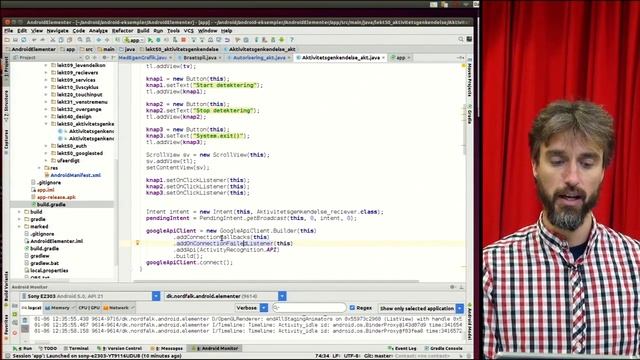This screenshot has width=640, height=360.
Task: Open the Event Log button
Action: coord(402,348)
